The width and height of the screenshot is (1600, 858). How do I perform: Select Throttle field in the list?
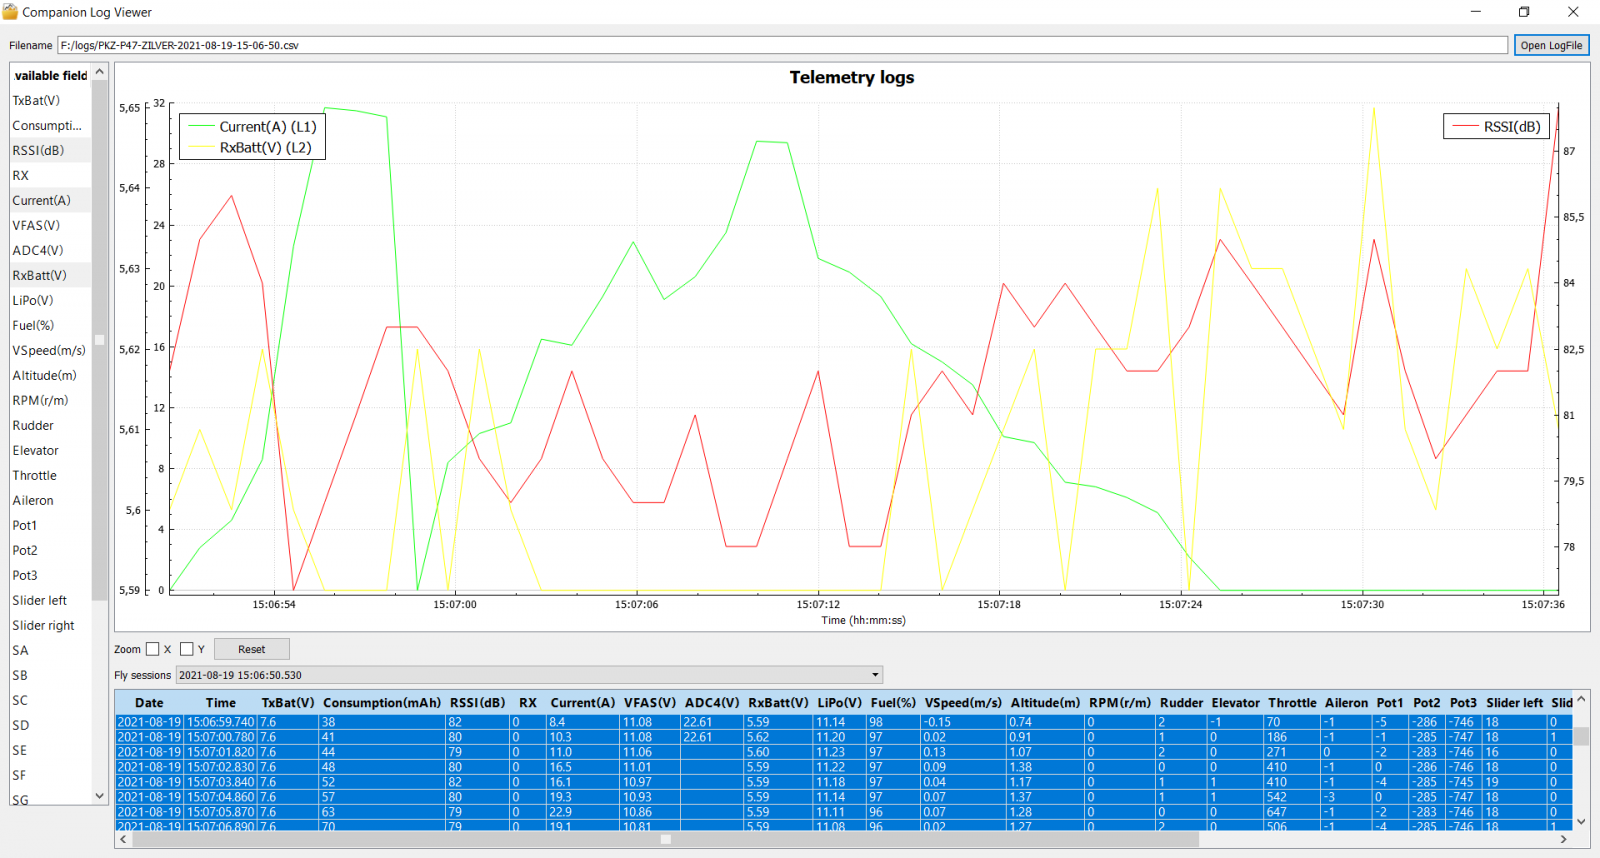coord(50,475)
